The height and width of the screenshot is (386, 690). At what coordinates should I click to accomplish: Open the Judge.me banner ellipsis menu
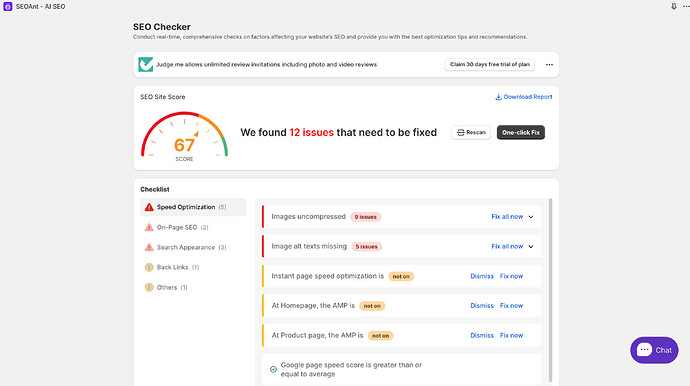tap(549, 65)
